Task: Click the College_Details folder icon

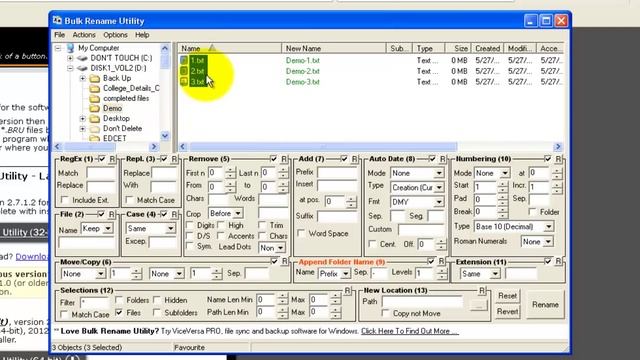Action: click(x=95, y=88)
